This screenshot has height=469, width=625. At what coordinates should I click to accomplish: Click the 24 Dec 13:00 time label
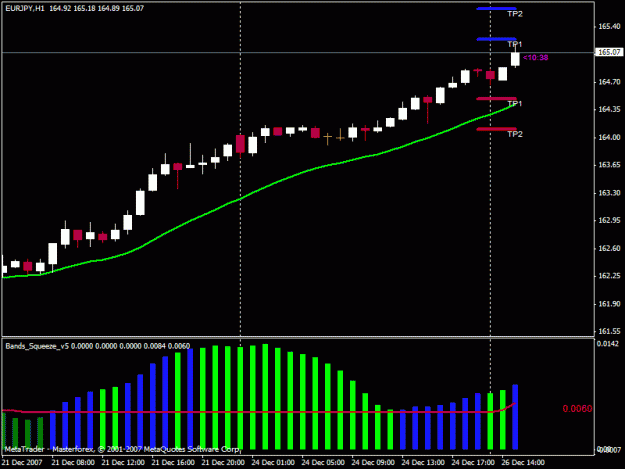pos(423,462)
